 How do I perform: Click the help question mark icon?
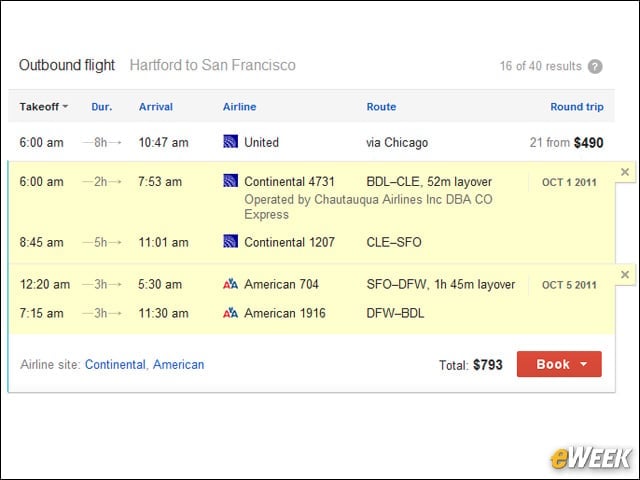[595, 66]
